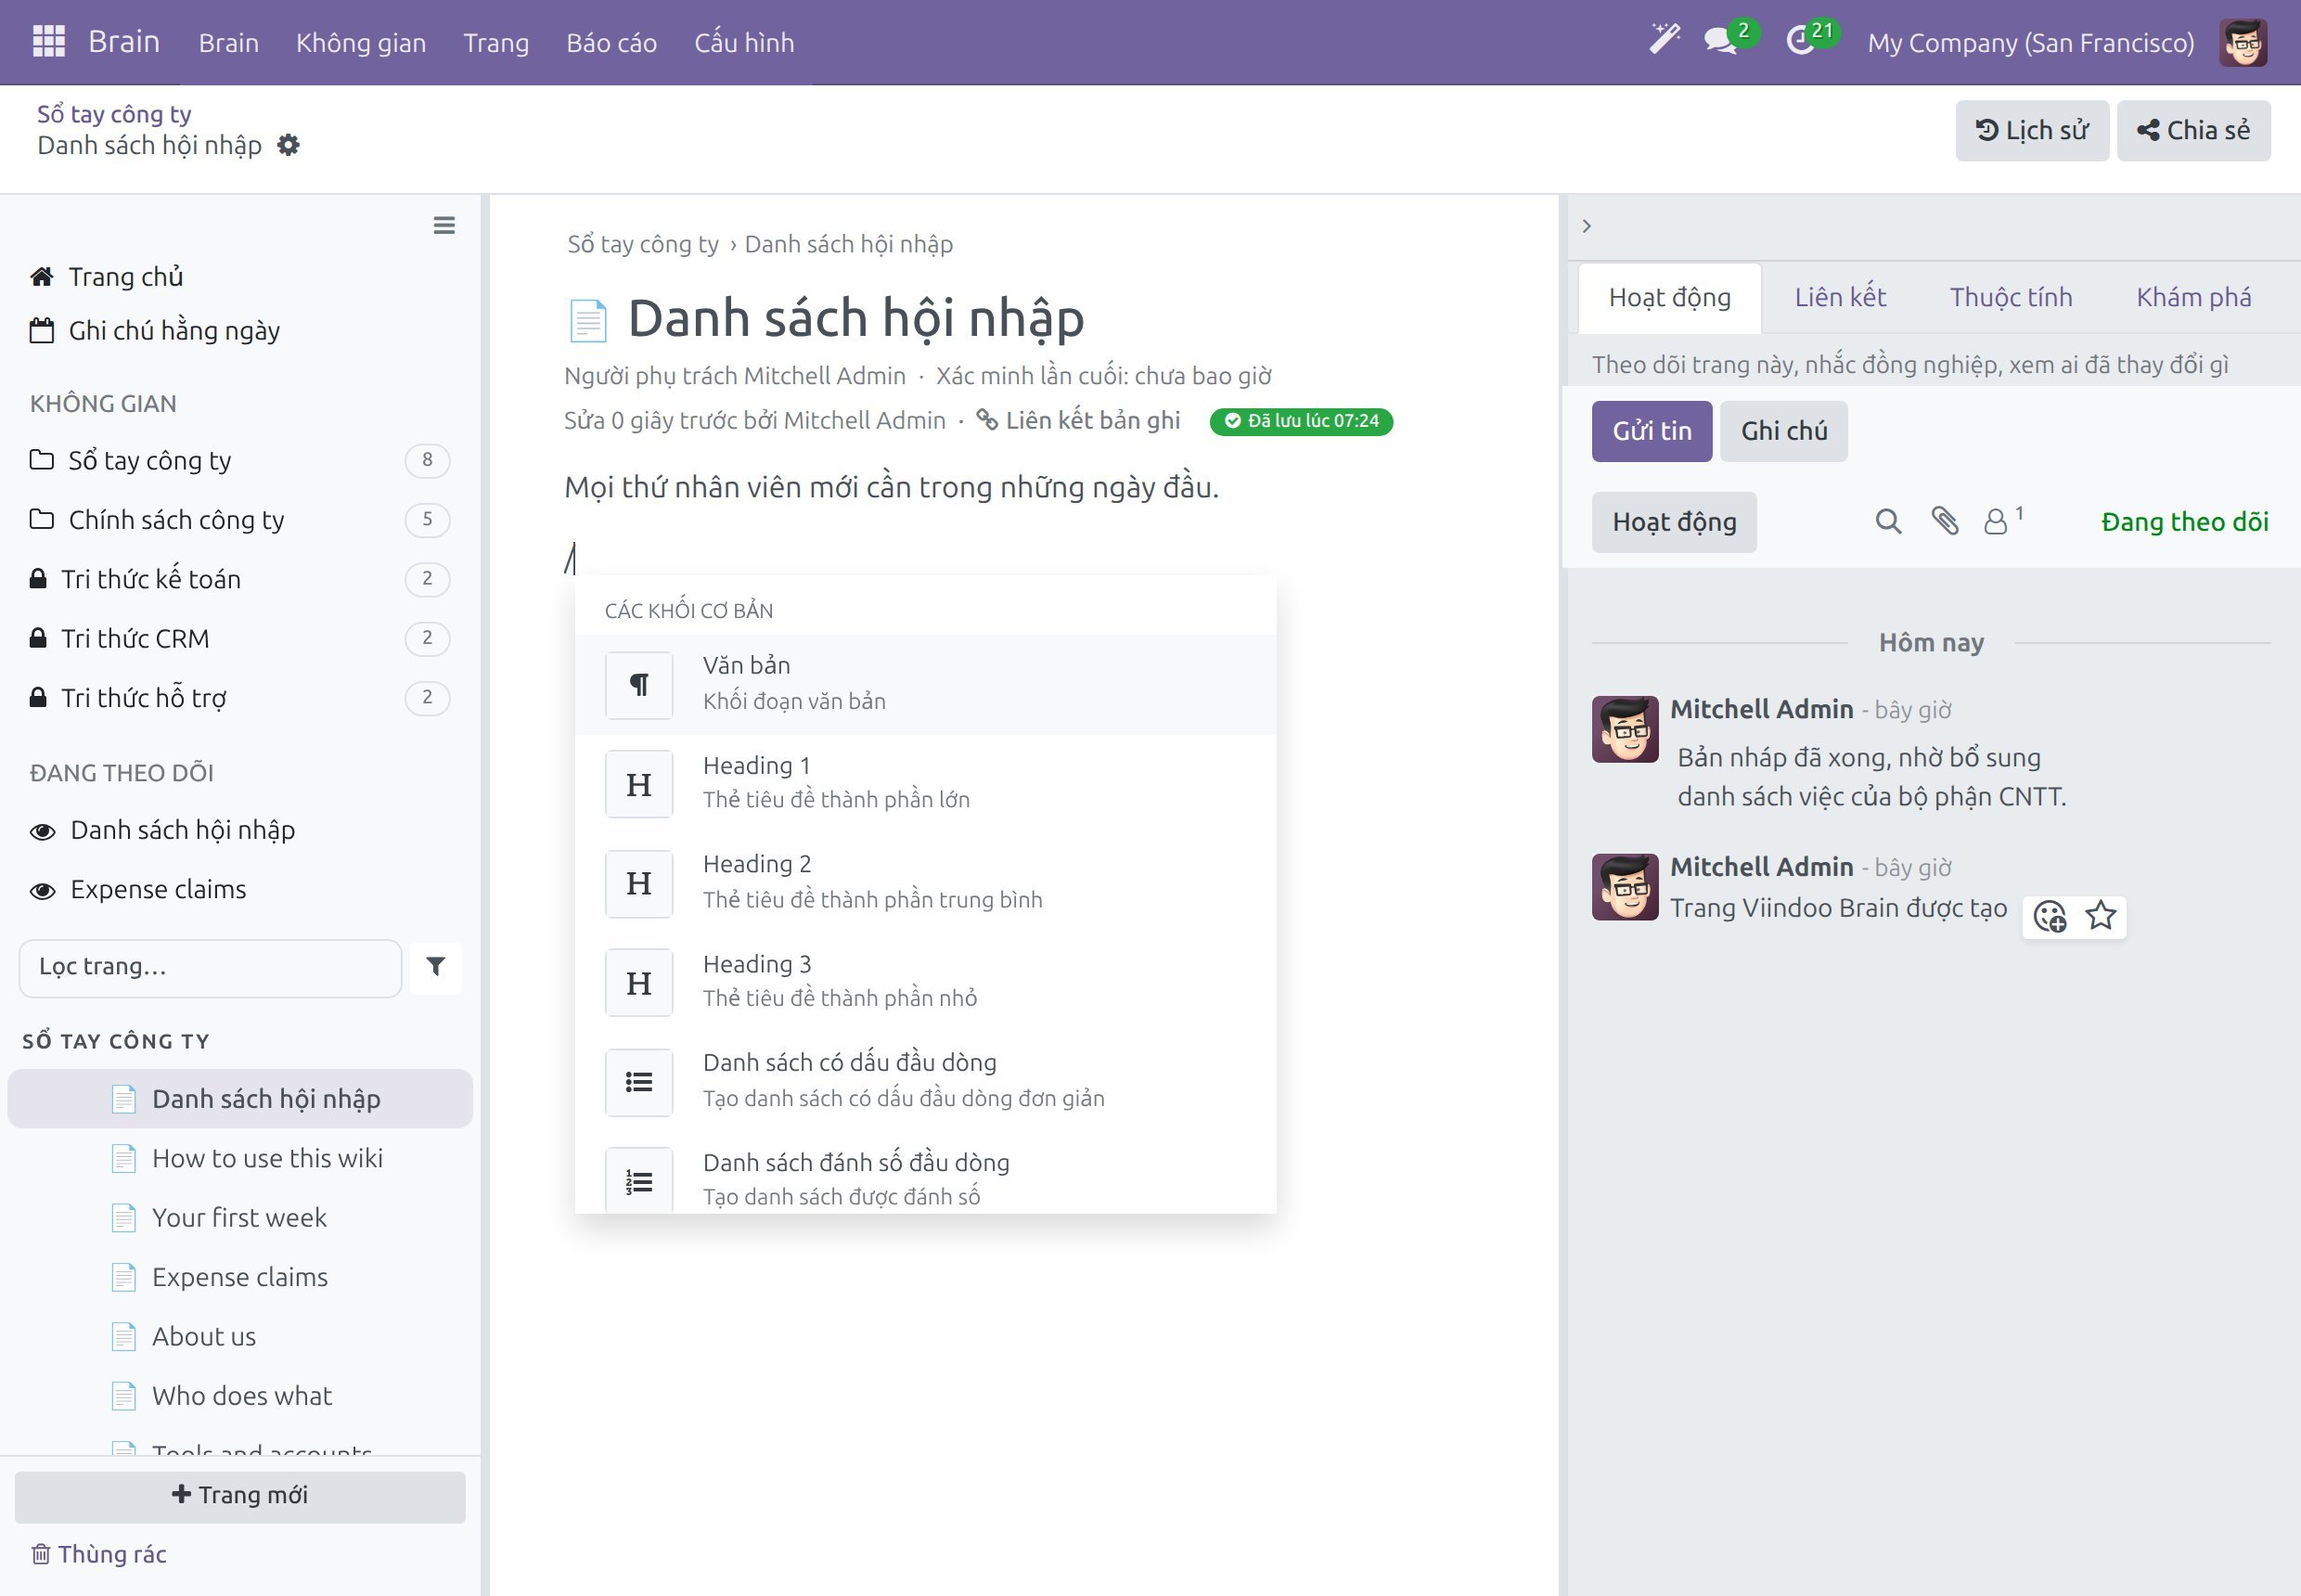Expand Sổ tay công ty space with 8 pages

click(x=240, y=460)
